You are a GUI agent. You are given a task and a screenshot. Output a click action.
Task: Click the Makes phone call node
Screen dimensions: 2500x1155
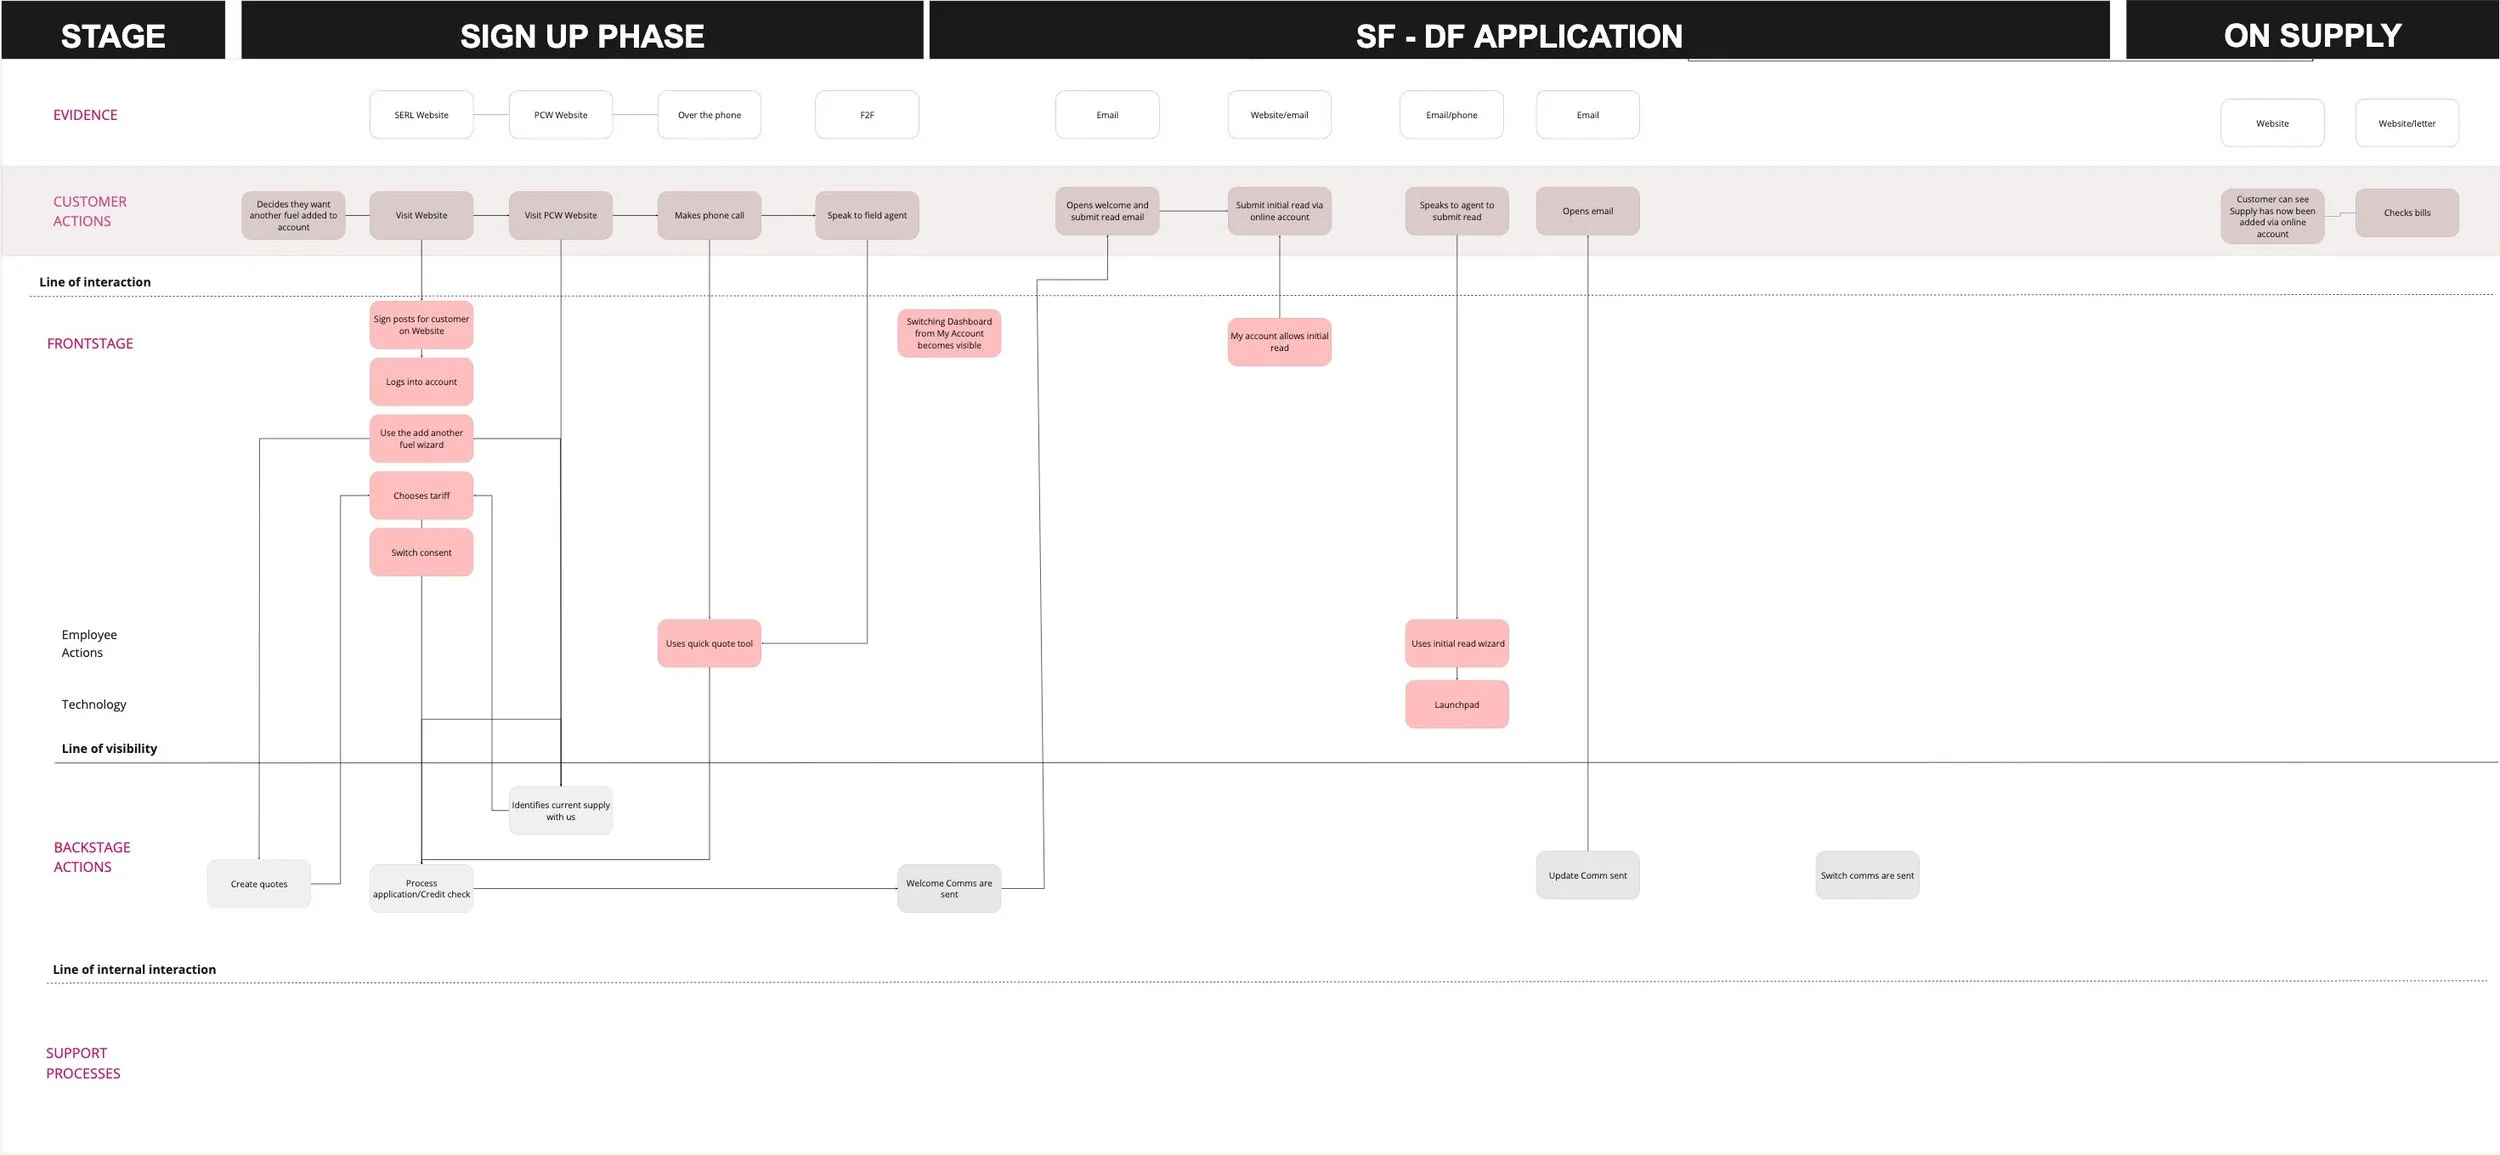pos(709,215)
